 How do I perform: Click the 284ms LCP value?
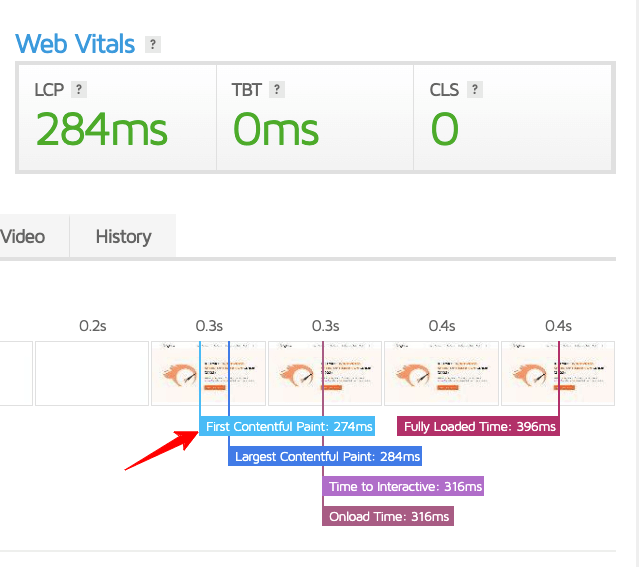101,130
